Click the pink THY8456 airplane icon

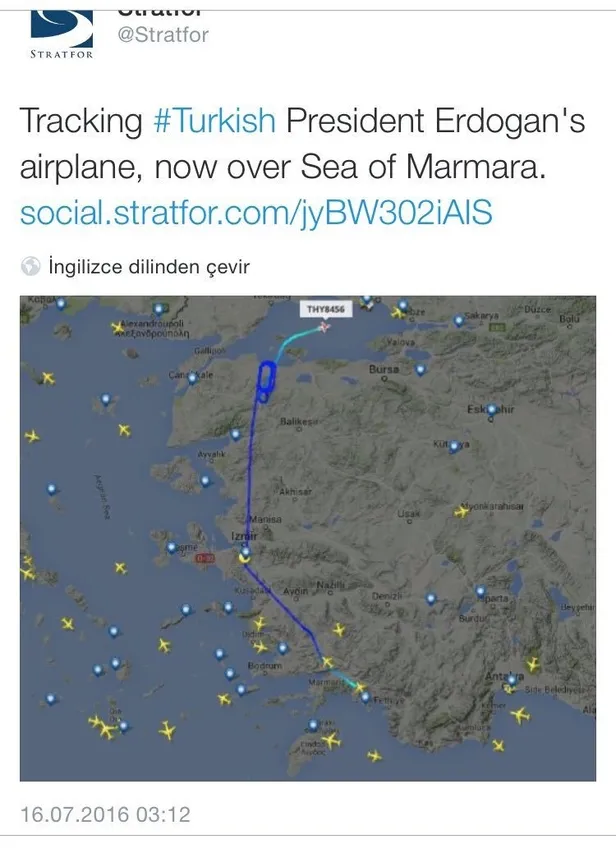(x=323, y=326)
